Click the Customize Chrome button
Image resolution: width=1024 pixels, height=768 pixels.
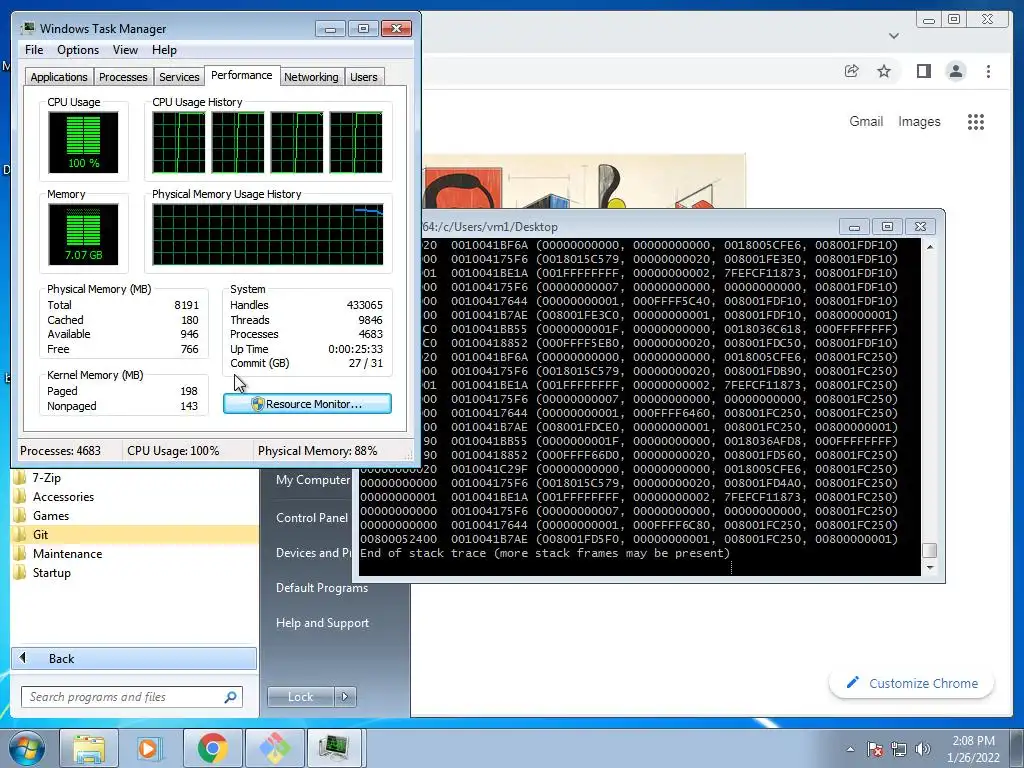(912, 683)
